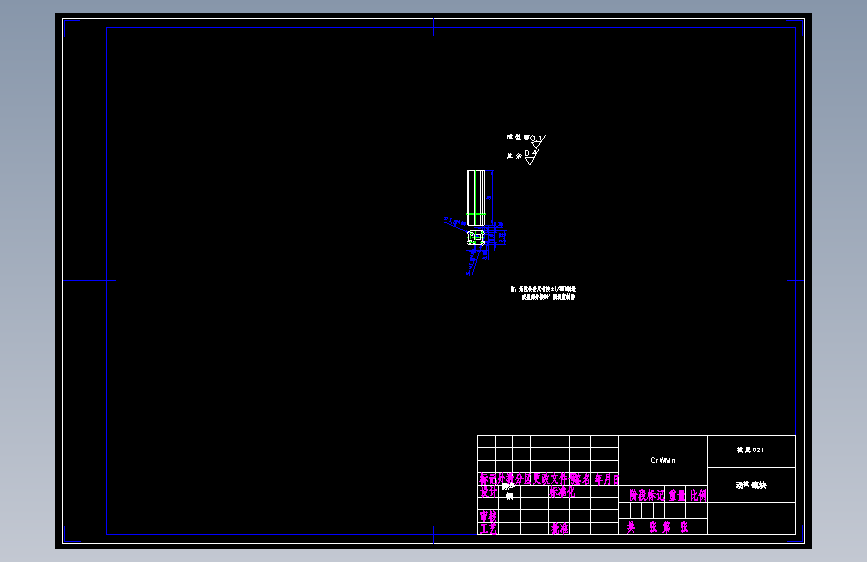Select the angled leader dimension left of the bottom view
Image resolution: width=867 pixels, height=562 pixels.
pos(457,223)
